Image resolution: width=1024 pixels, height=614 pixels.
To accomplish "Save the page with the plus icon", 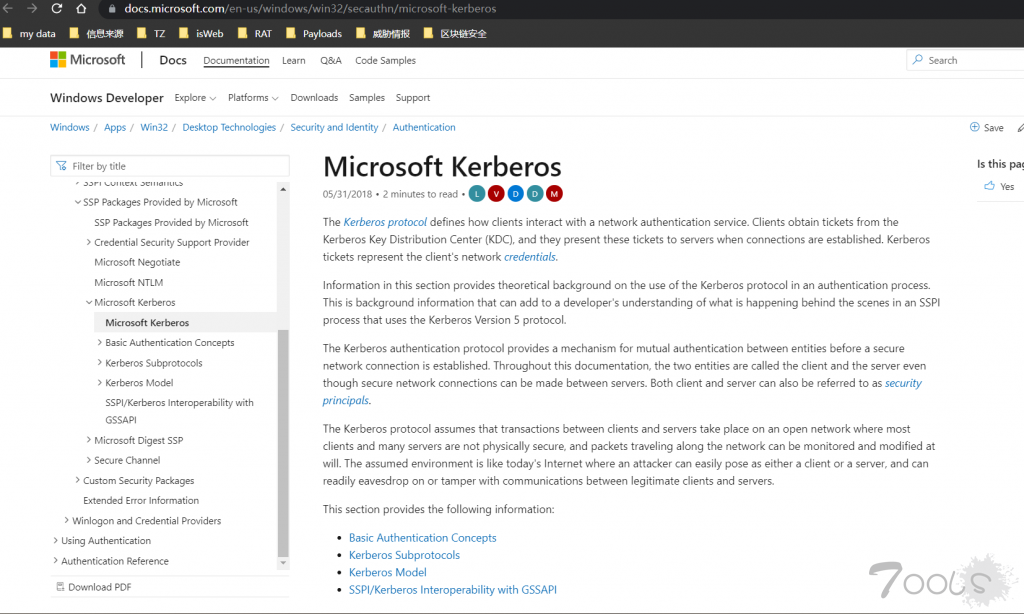I will 974,127.
